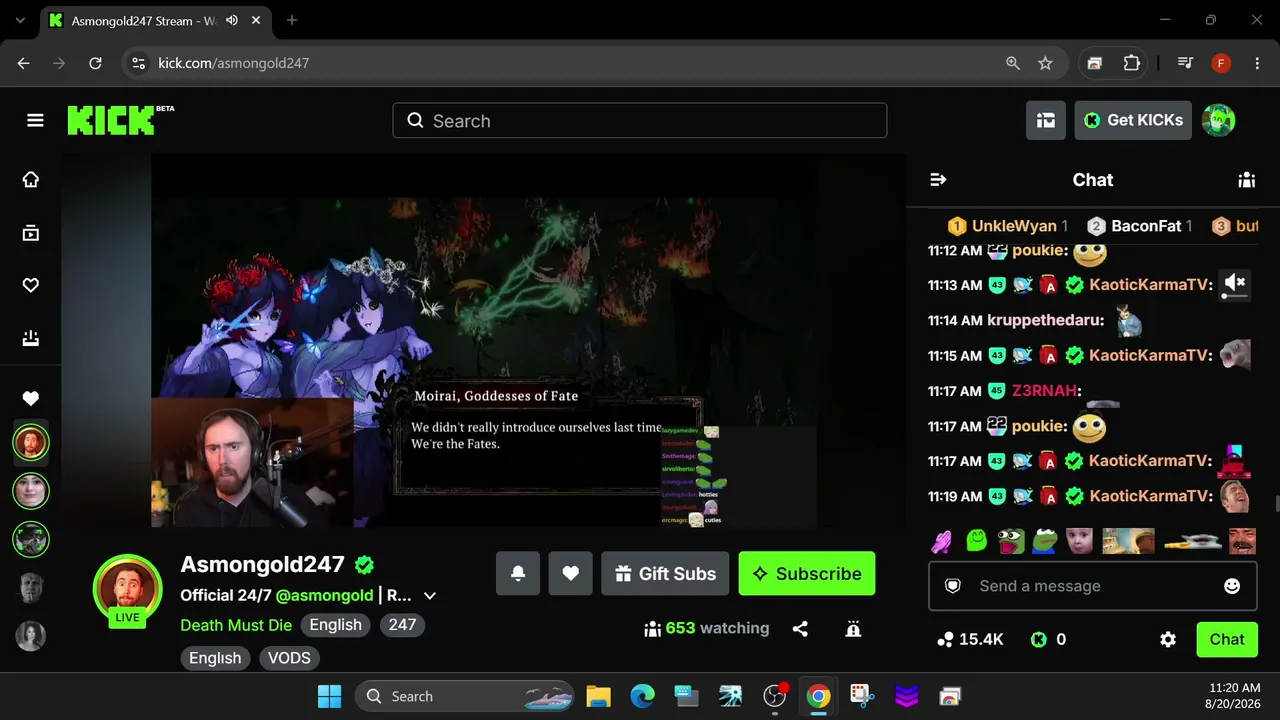Open Chrome extensions puzzle icon
This screenshot has width=1280, height=720.
(1131, 63)
